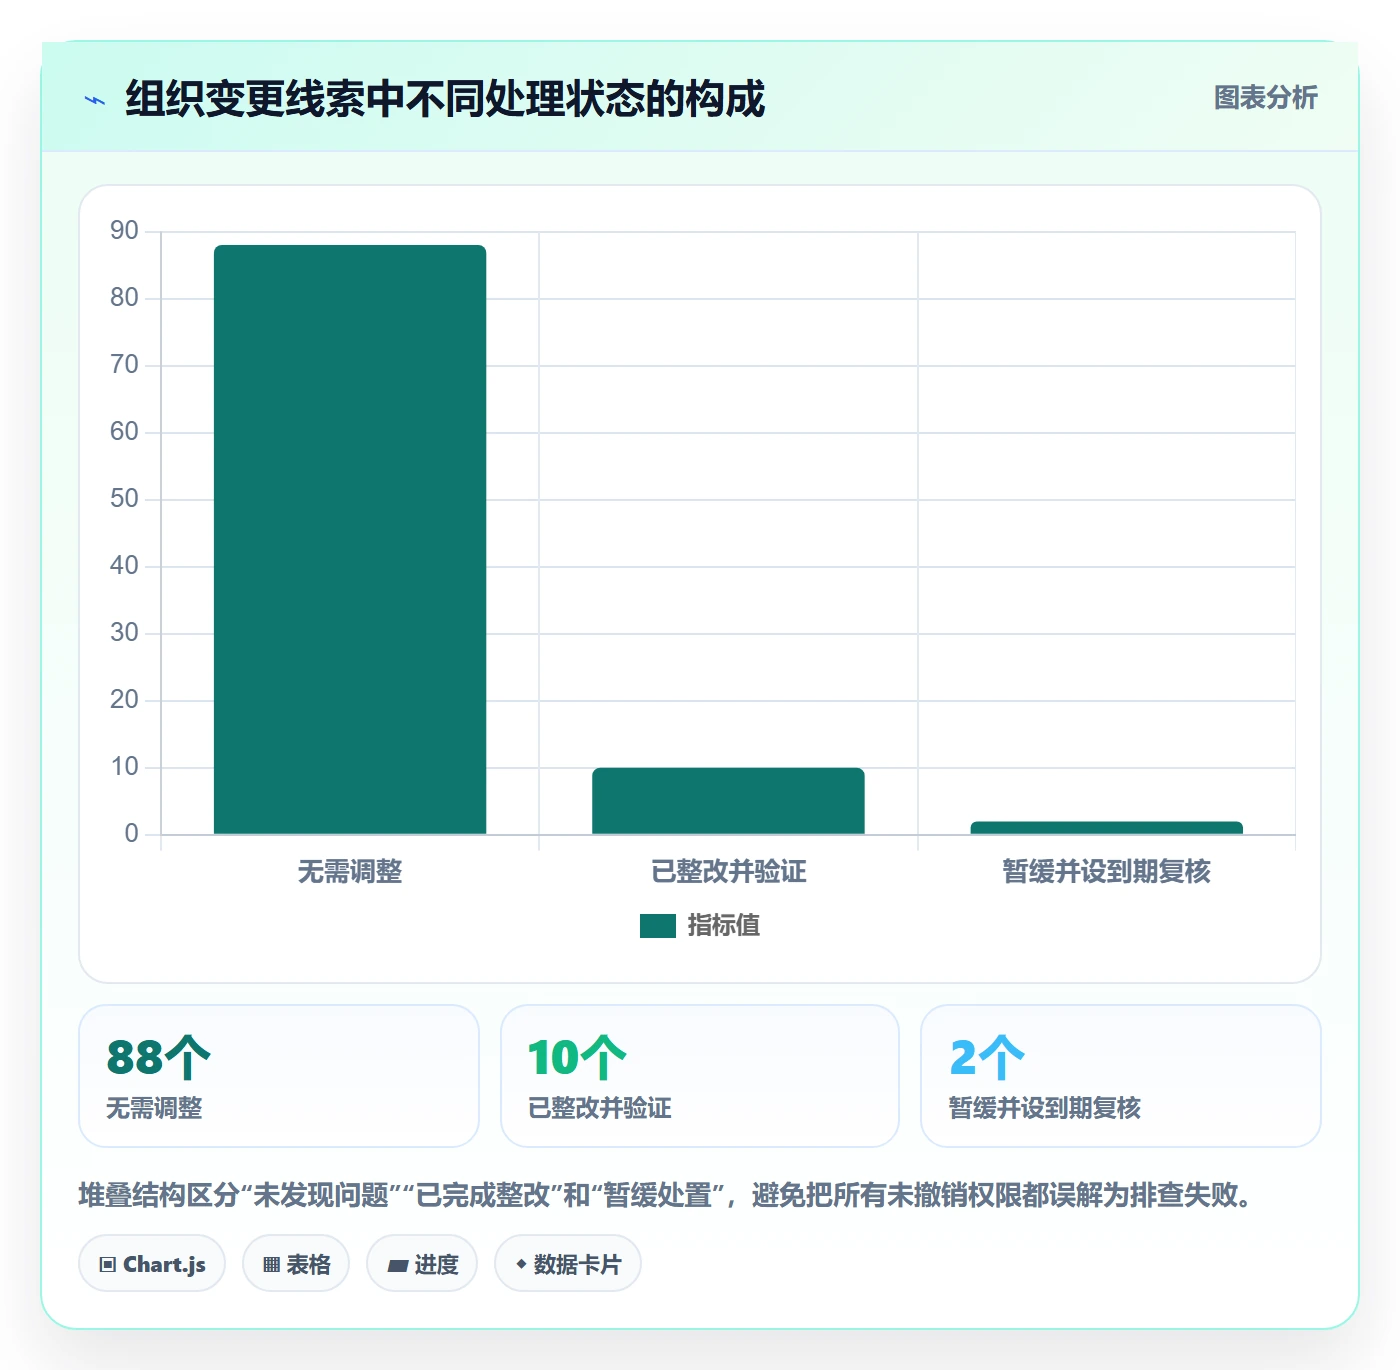
Task: Click the x-axis label 无需调整
Action: click(x=350, y=872)
